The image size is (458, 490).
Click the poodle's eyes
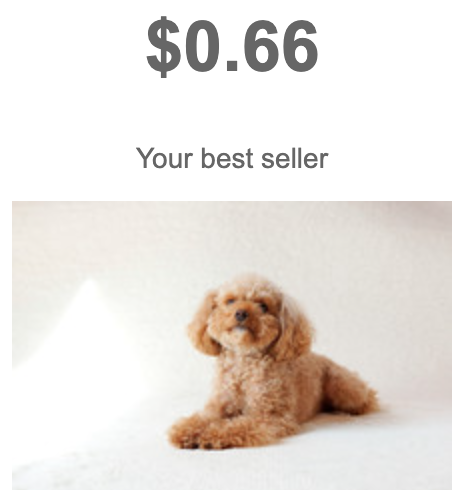pos(247,304)
